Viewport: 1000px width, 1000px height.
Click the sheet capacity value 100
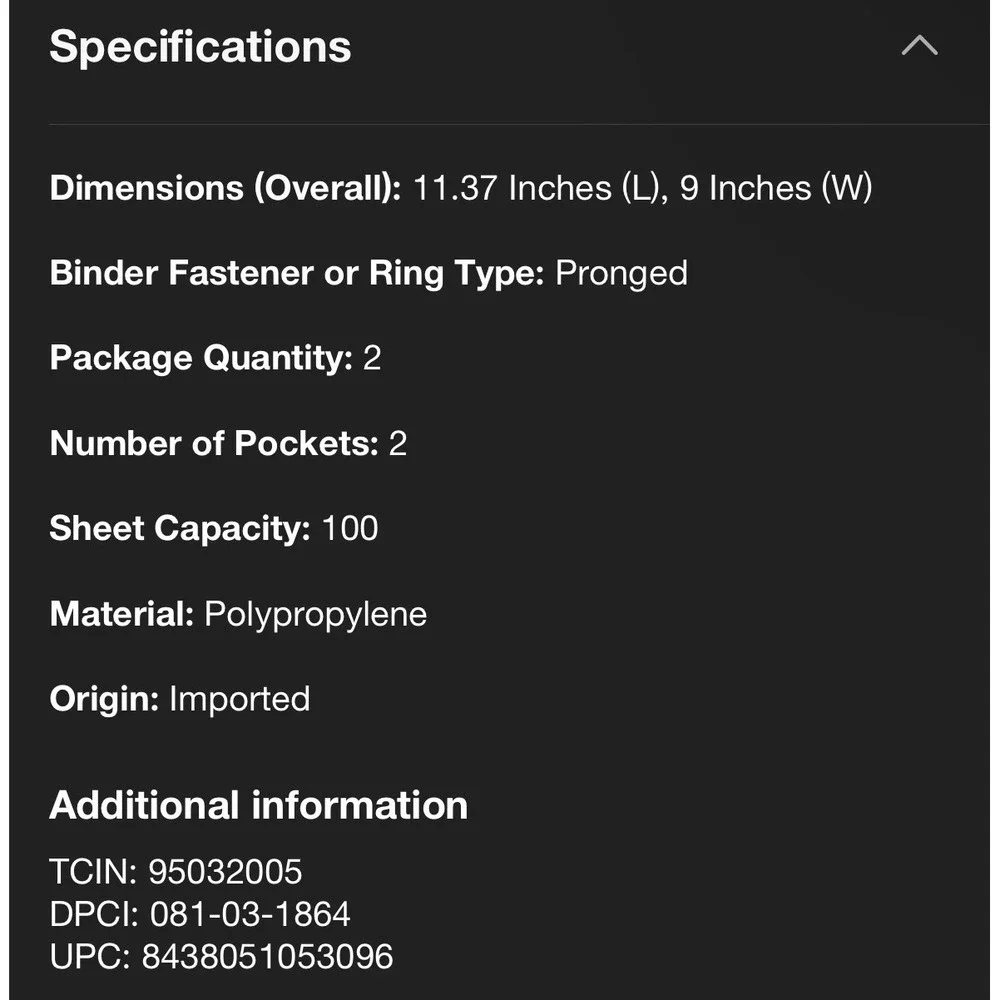pyautogui.click(x=350, y=528)
